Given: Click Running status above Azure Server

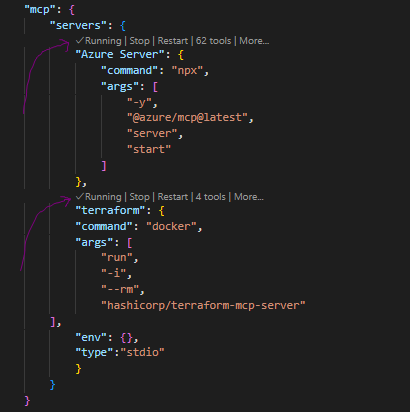Looking at the screenshot, I should 99,41.
